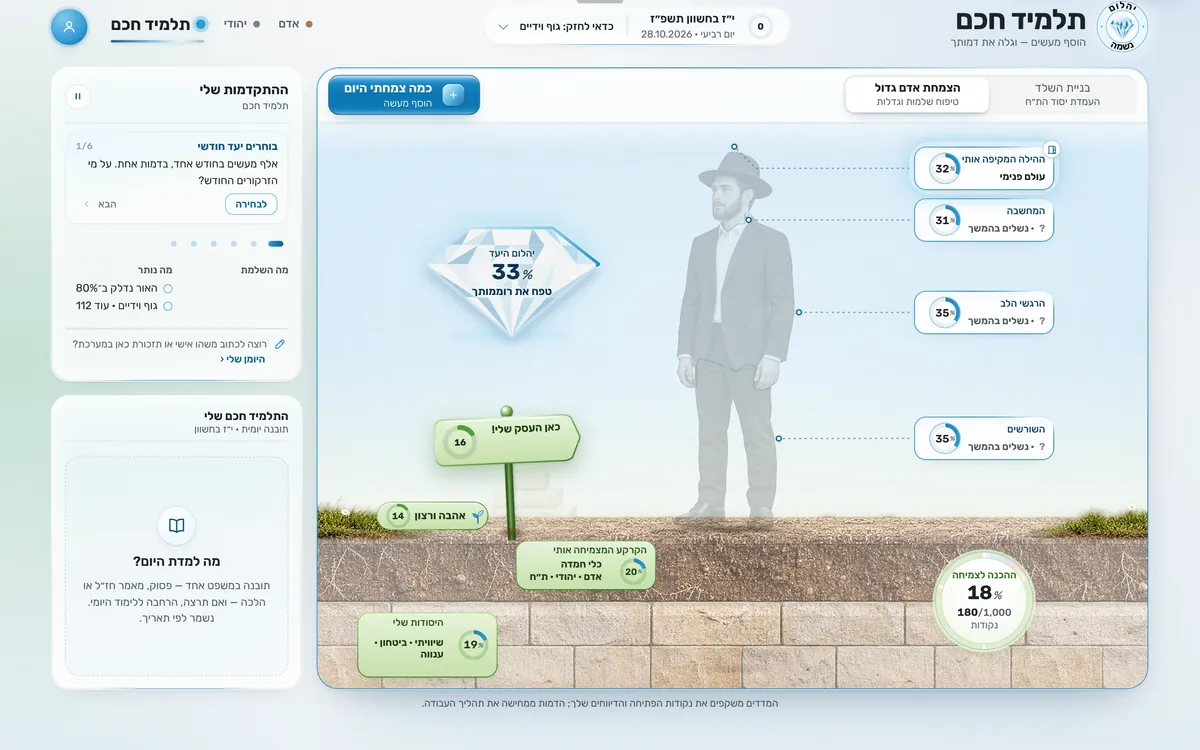
Task: Click the 19% ring on היסודות שלי
Action: [x=473, y=645]
